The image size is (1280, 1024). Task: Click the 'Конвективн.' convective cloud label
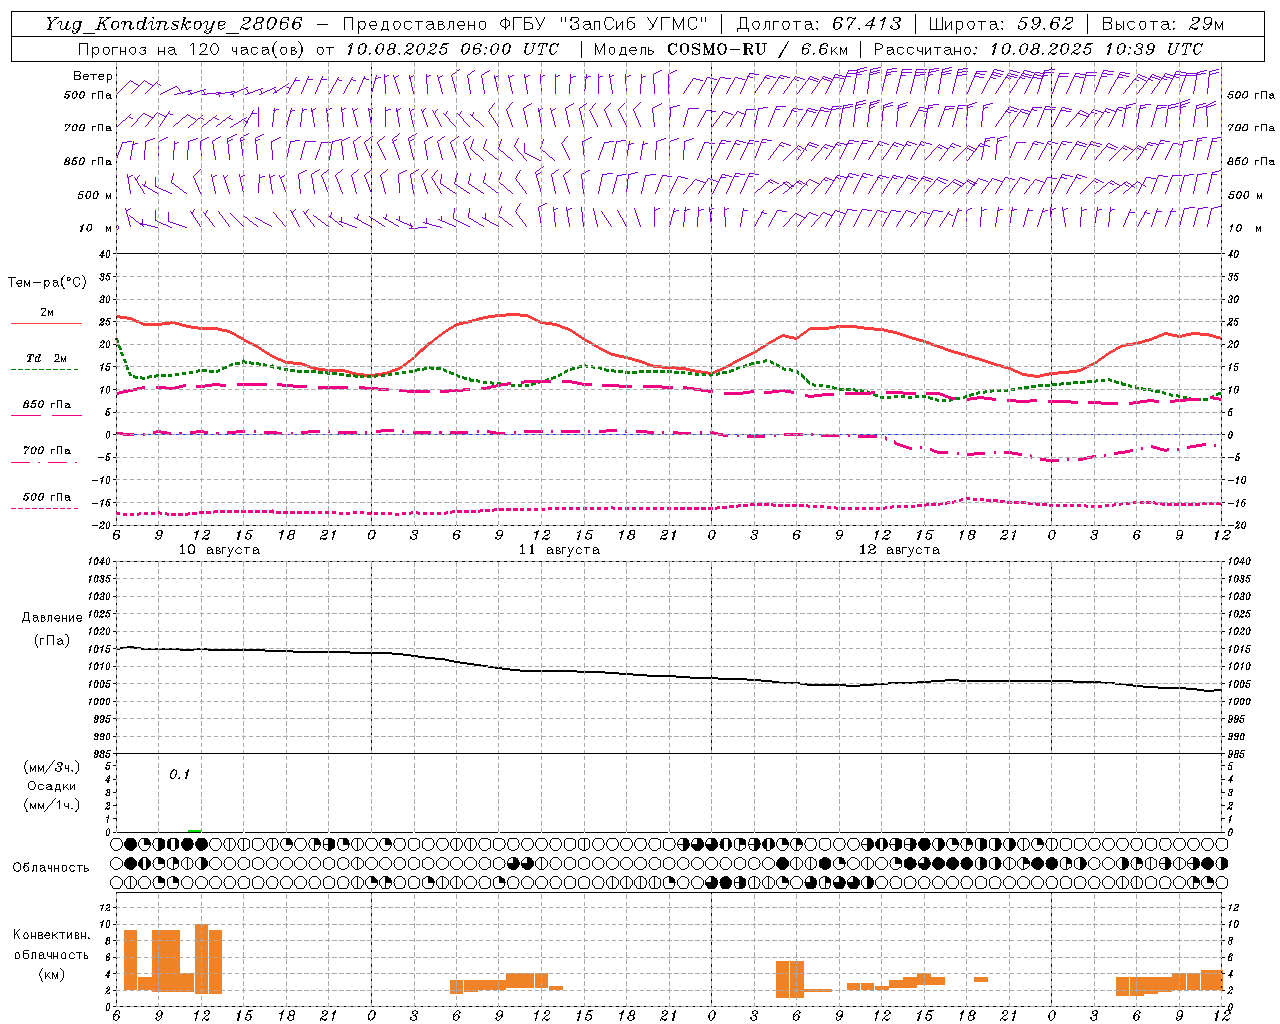tap(52, 935)
